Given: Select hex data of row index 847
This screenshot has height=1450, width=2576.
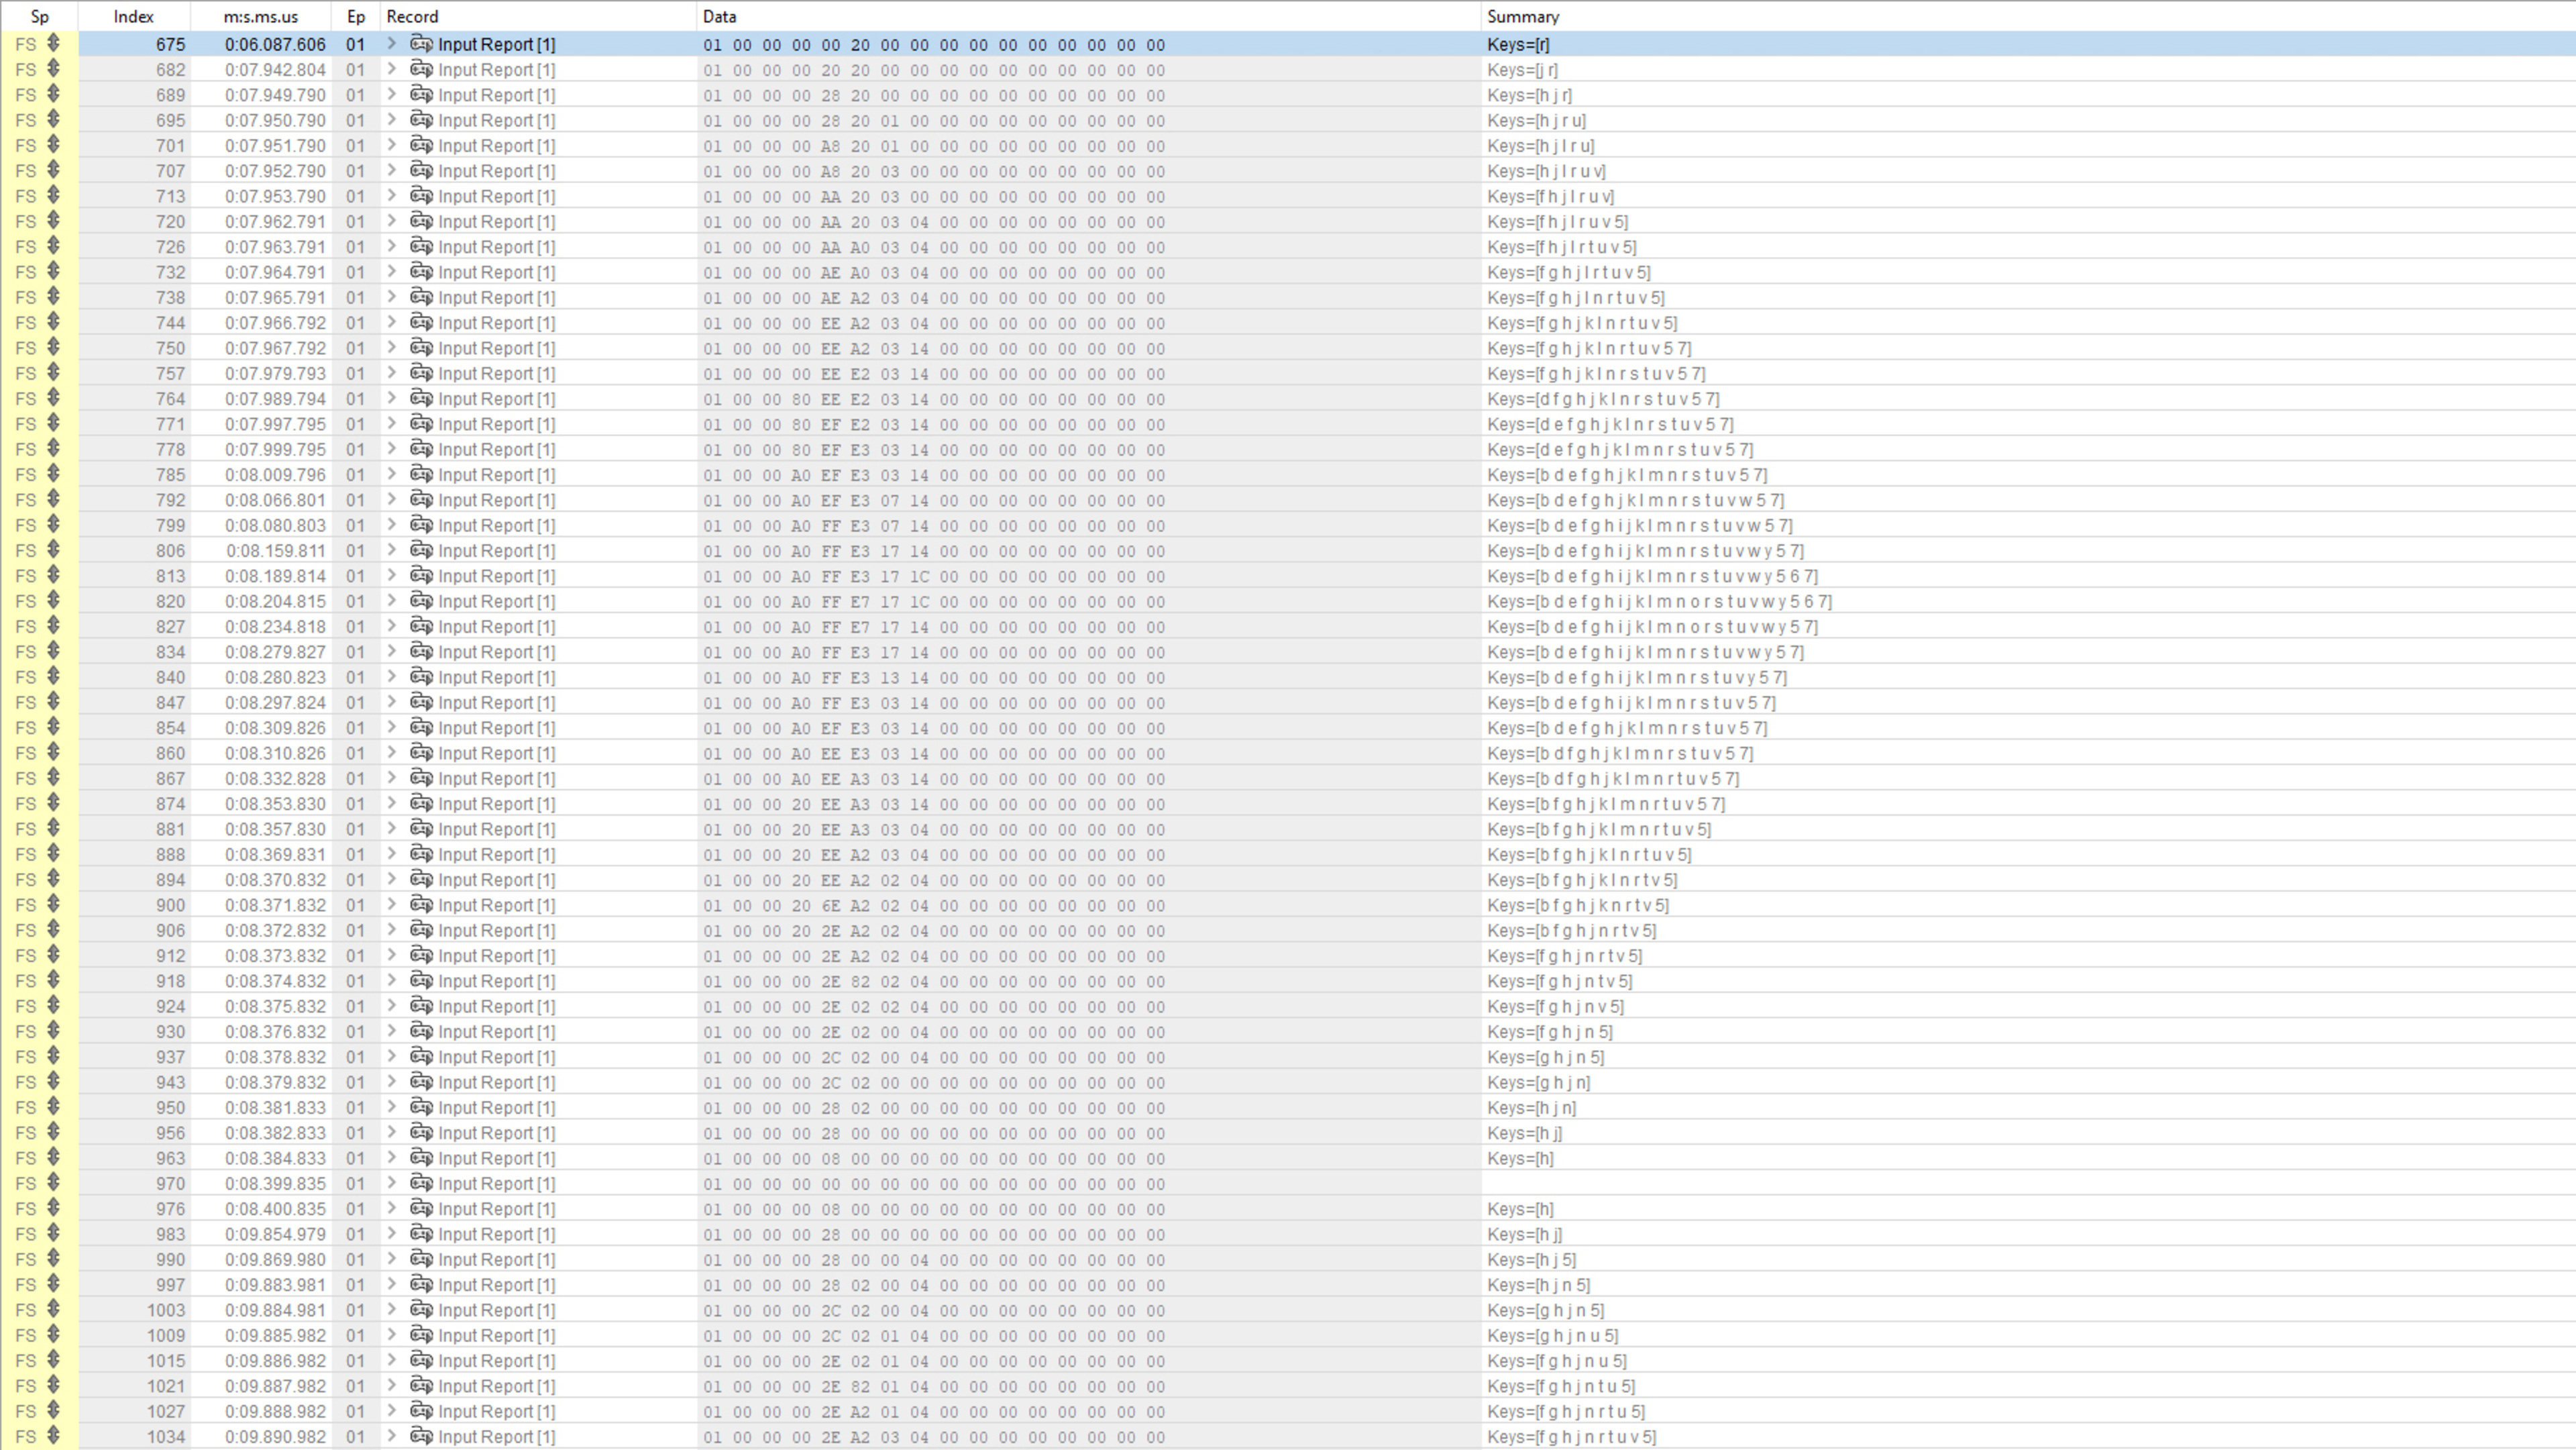Looking at the screenshot, I should click(933, 703).
